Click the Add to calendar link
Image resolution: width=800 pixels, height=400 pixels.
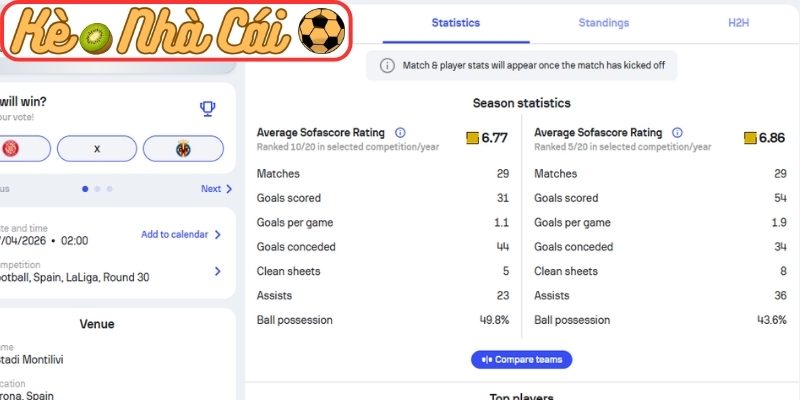[x=174, y=235]
